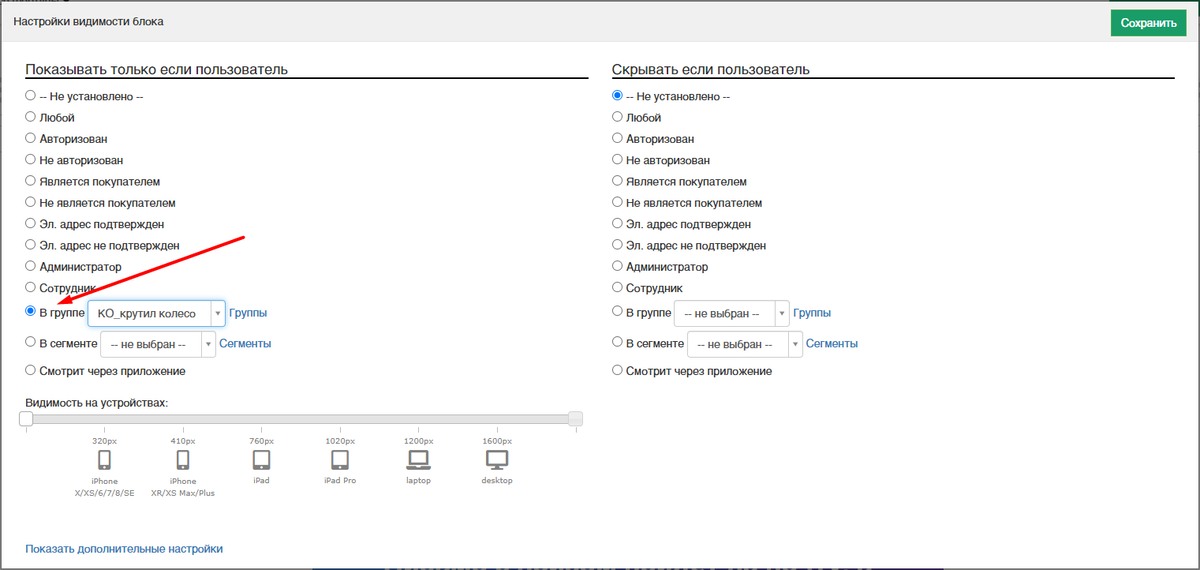1200x570 pixels.
Task: Open the 'Сегменты' link in hide section
Action: (x=832, y=344)
